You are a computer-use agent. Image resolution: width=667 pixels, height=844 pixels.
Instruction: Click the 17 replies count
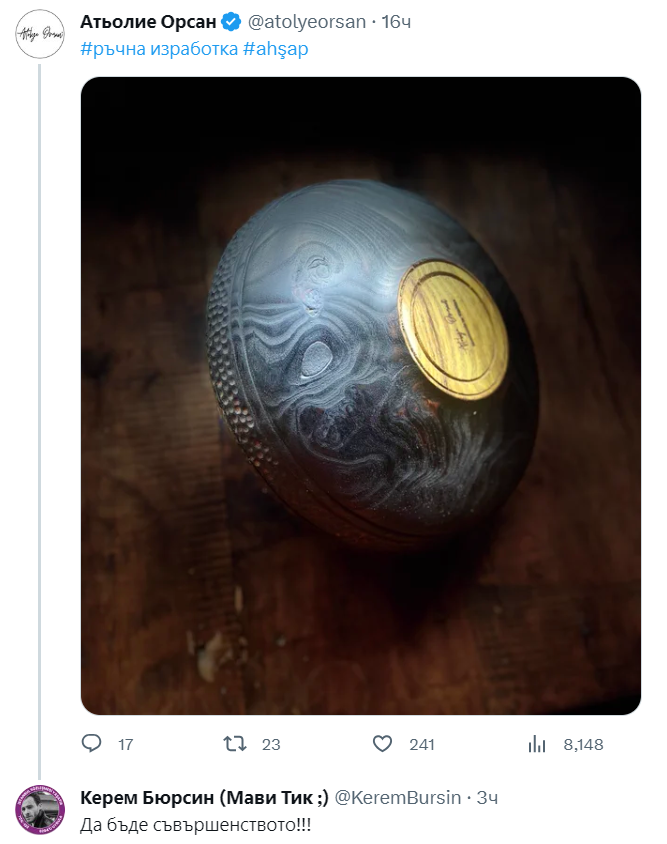point(125,745)
